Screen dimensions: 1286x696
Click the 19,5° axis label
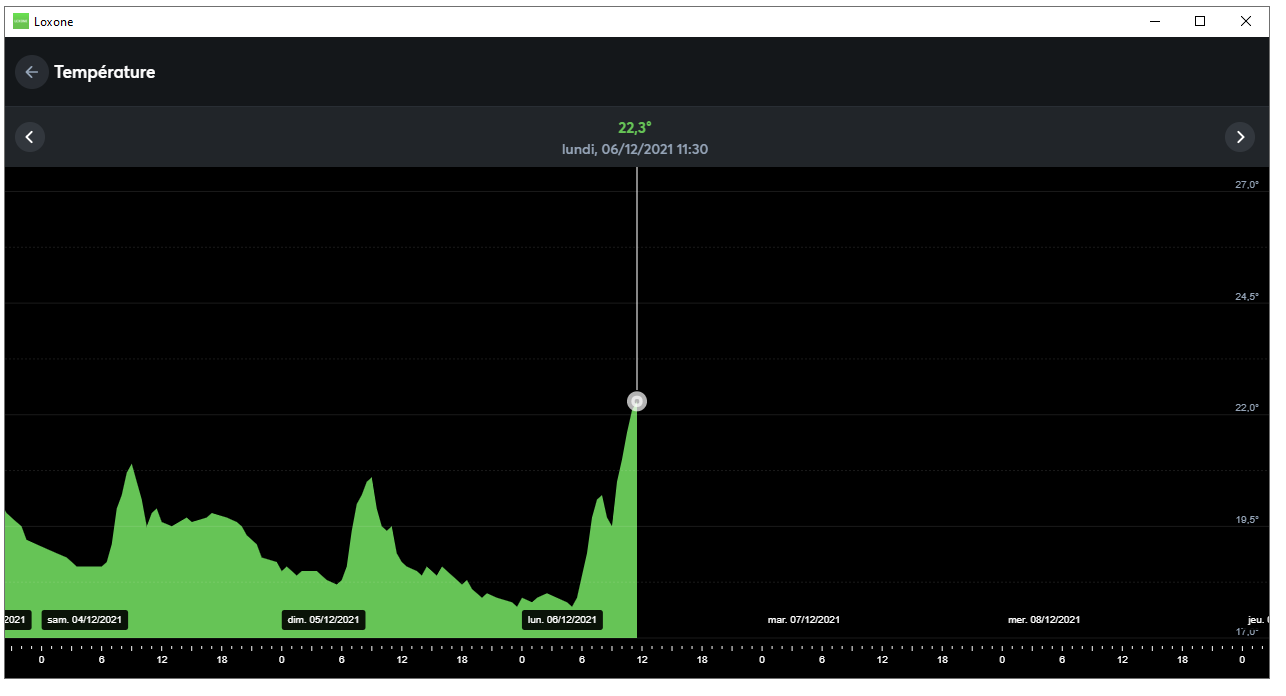[1246, 520]
